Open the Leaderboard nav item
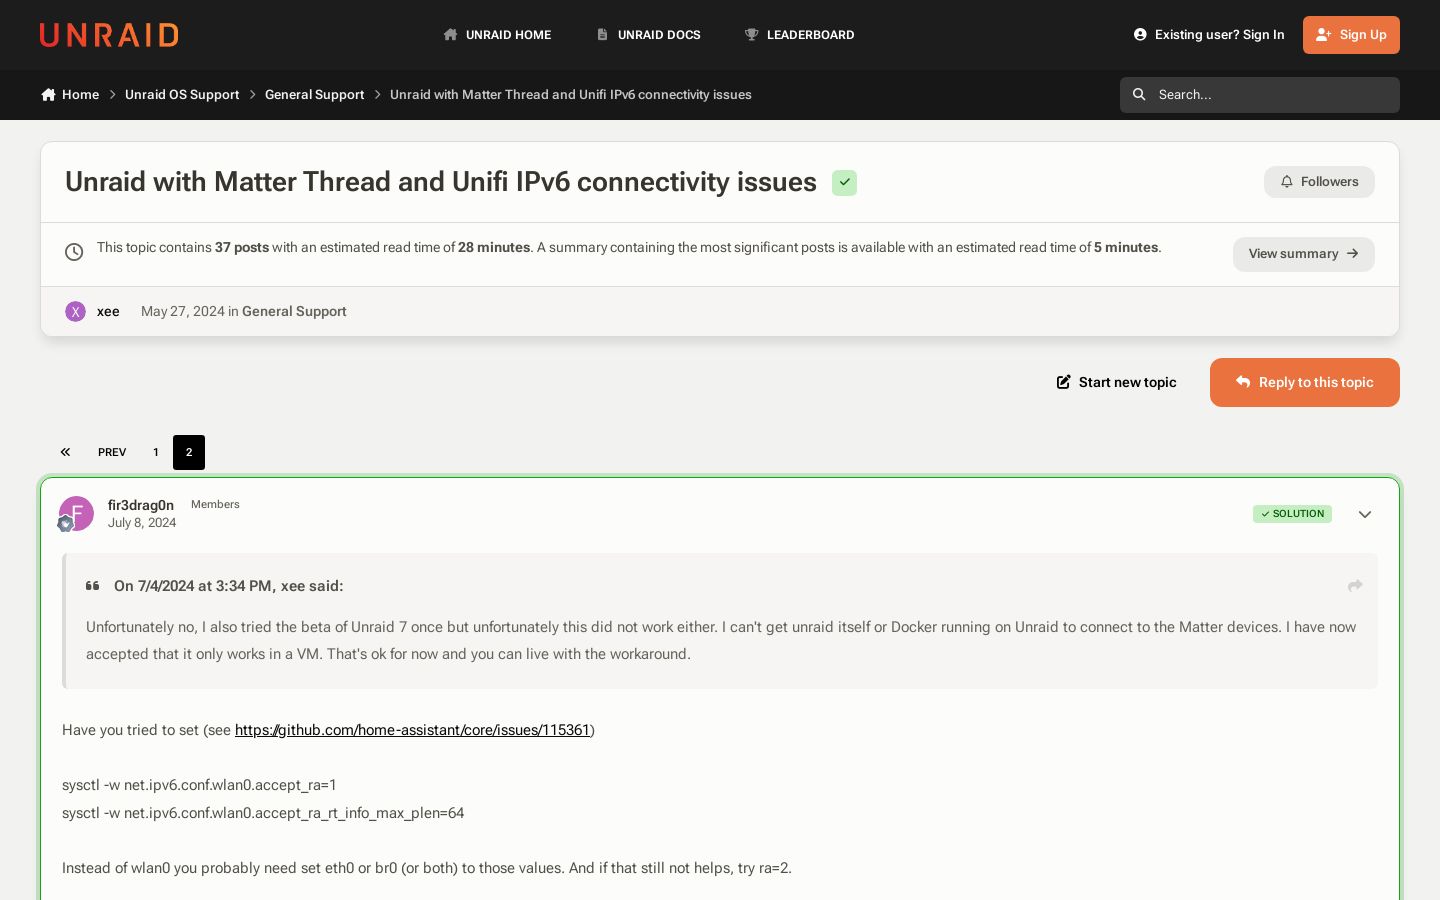The height and width of the screenshot is (900, 1440). (x=799, y=35)
